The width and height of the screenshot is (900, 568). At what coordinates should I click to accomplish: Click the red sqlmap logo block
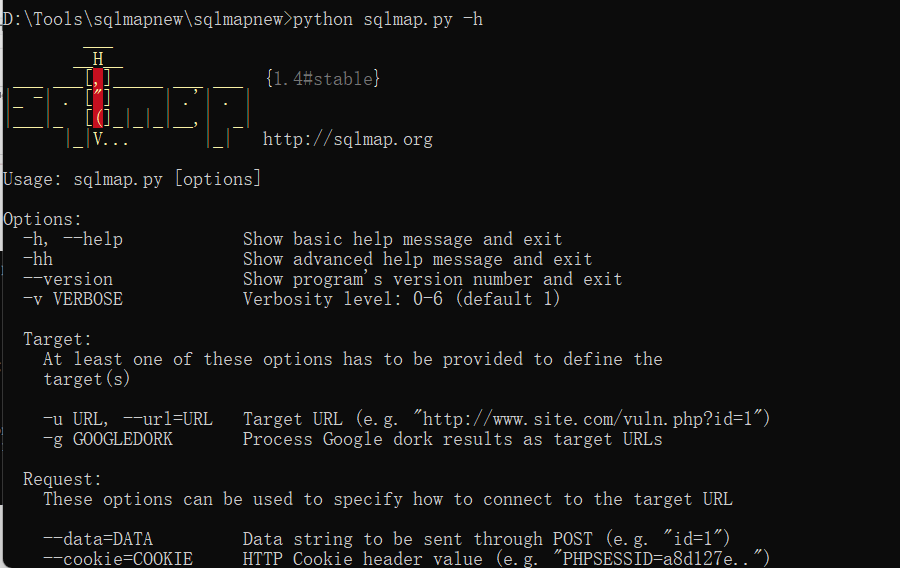(x=98, y=98)
